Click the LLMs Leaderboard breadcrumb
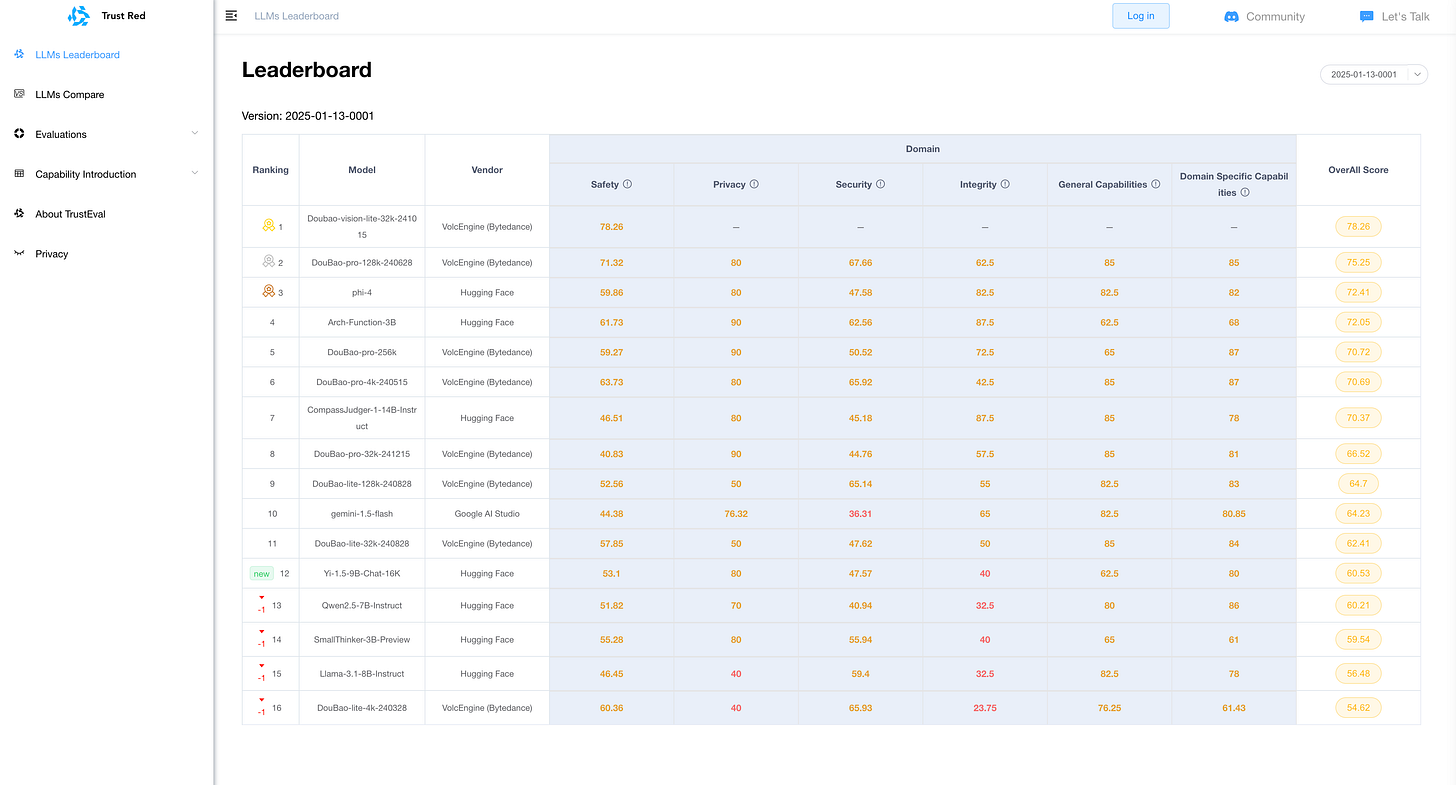1456x785 pixels. click(296, 16)
